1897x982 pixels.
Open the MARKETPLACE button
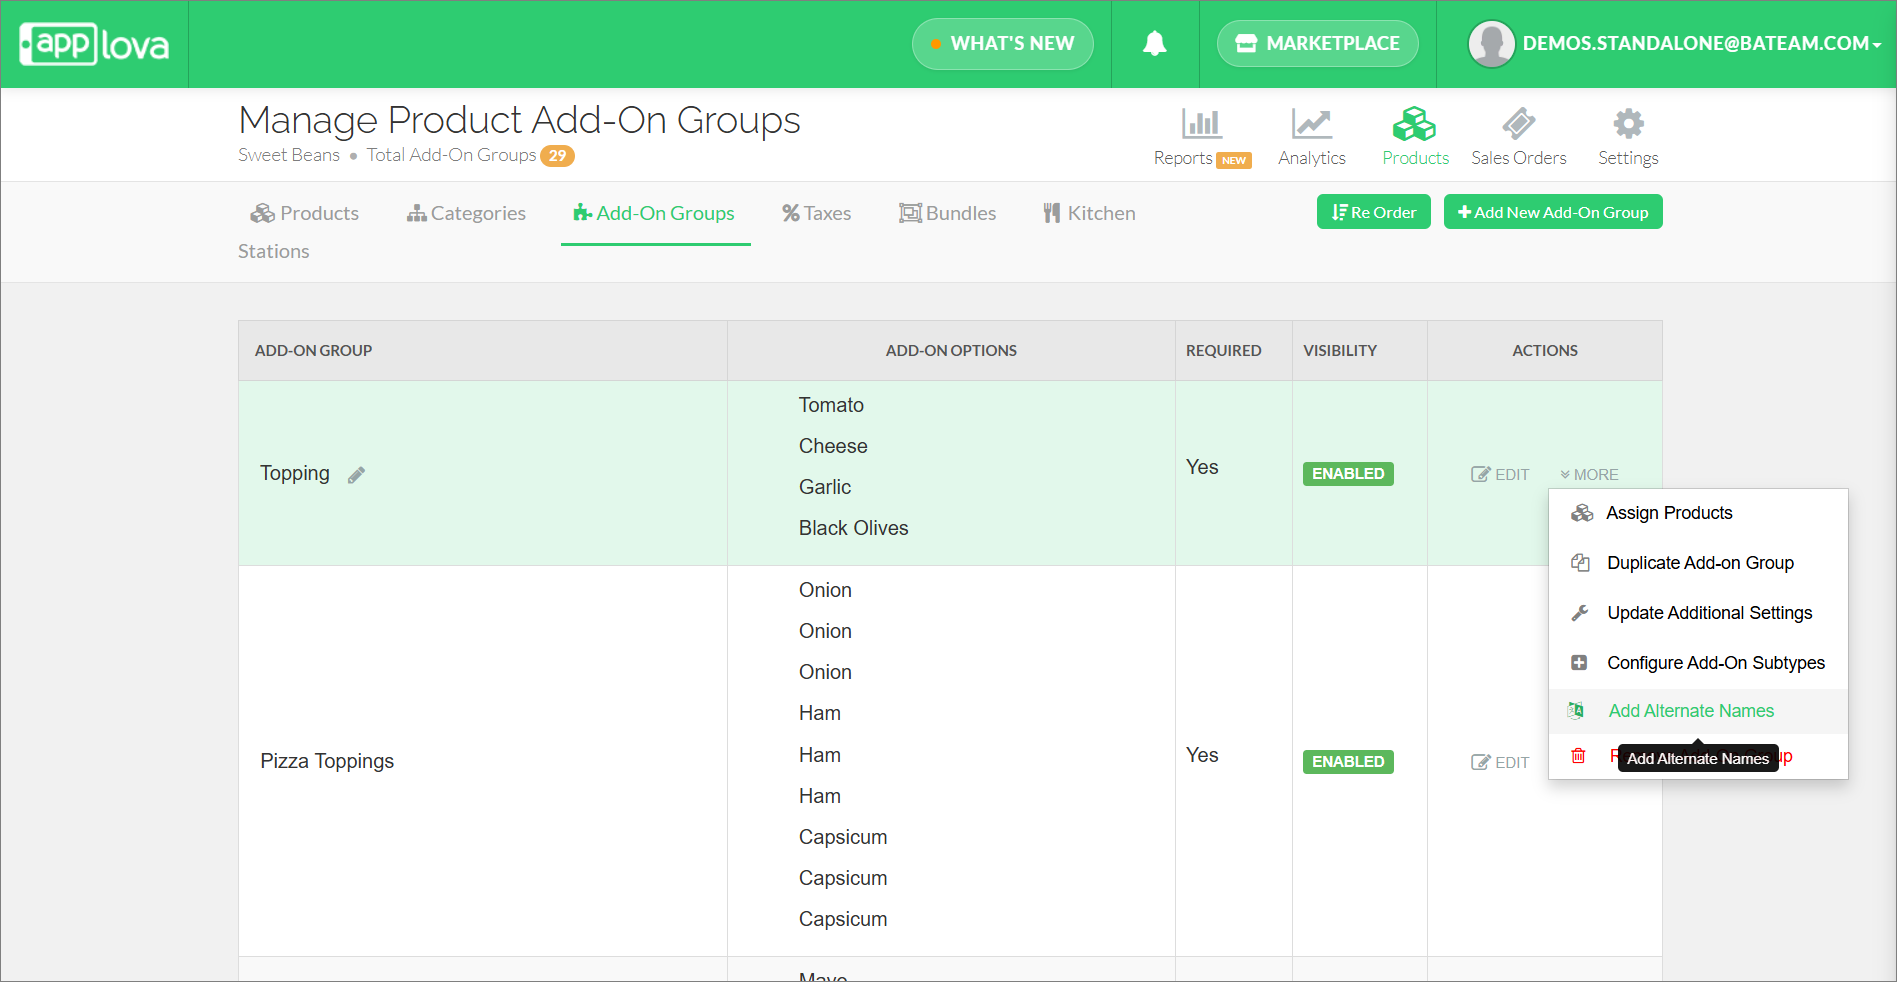[x=1317, y=44]
